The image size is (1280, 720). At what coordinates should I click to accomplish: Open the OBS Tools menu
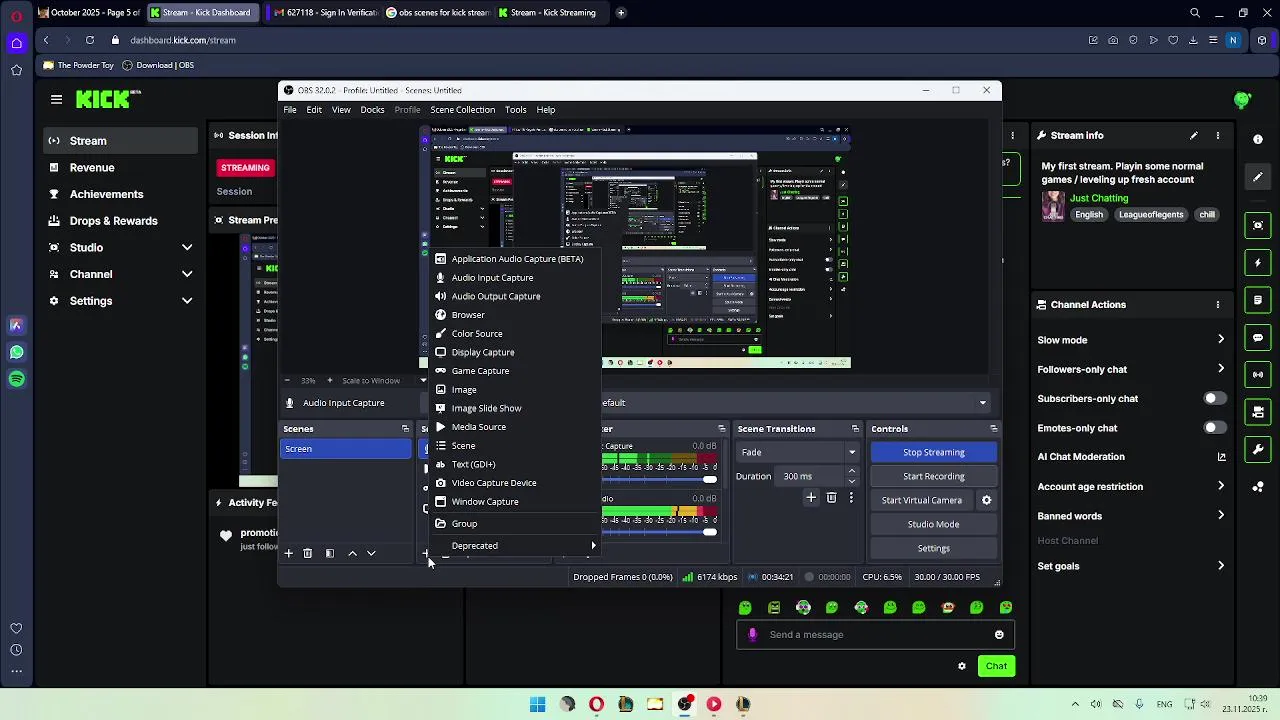click(x=515, y=110)
